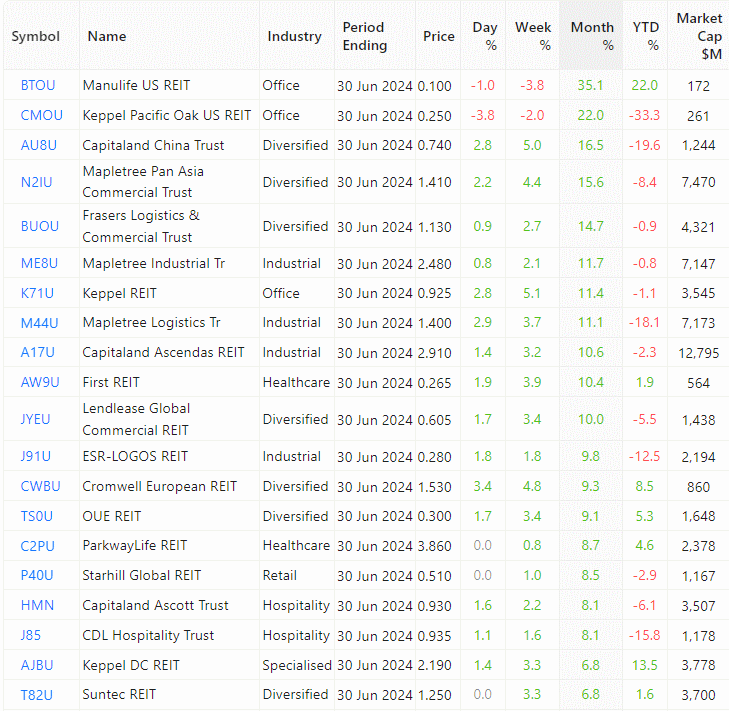Open the BTOU symbol link
The height and width of the screenshot is (711, 729).
[38, 86]
